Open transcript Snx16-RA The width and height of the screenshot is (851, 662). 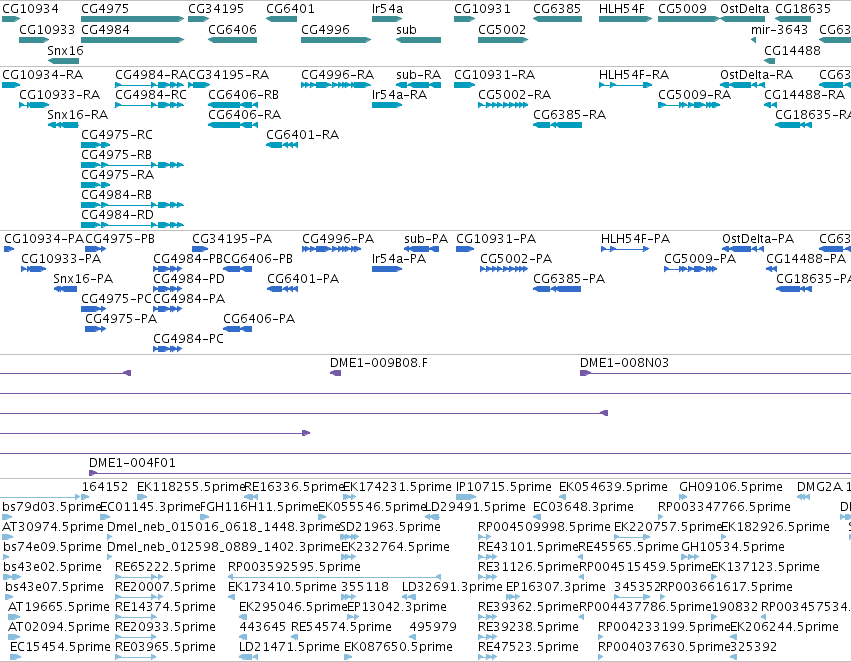pyautogui.click(x=78, y=114)
